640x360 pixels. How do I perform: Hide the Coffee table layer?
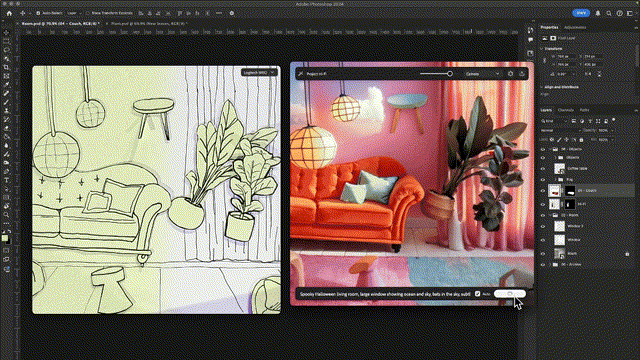[543, 168]
